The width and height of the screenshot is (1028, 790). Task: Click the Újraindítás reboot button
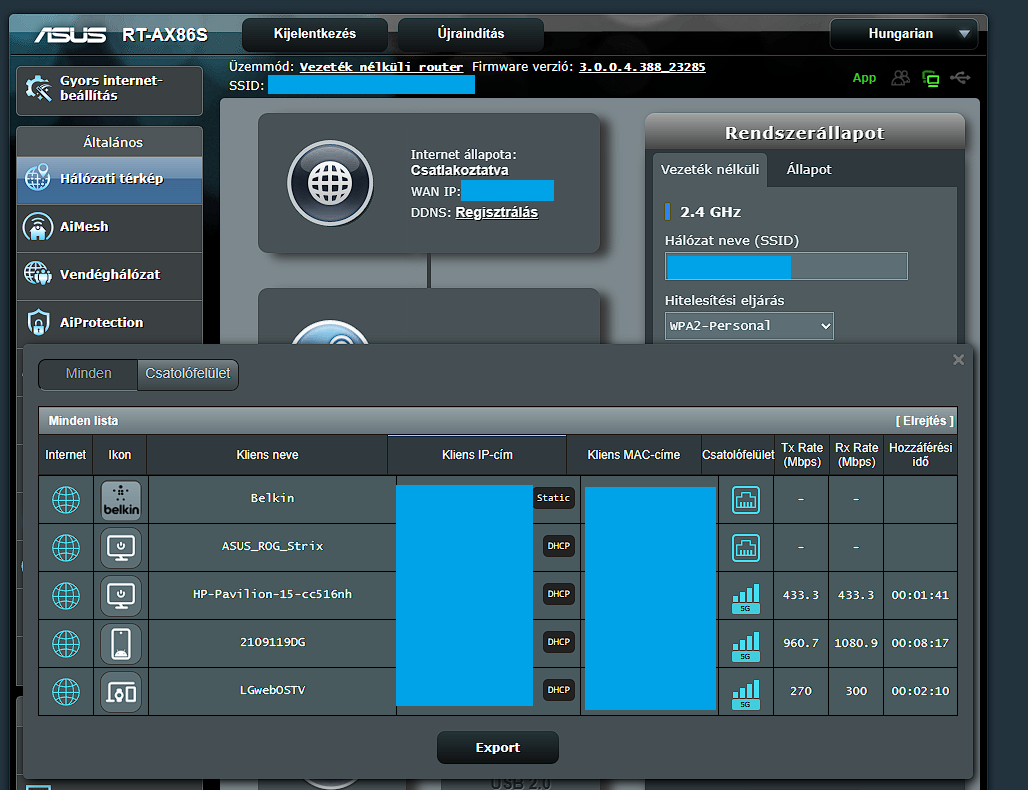coord(471,34)
